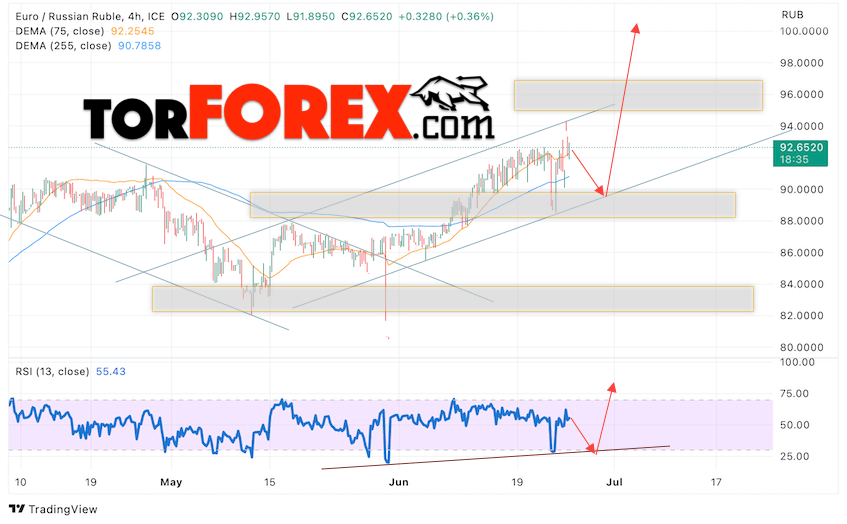The width and height of the screenshot is (847, 524).
Task: Click the open price value O92.3090
Action: click(x=197, y=17)
